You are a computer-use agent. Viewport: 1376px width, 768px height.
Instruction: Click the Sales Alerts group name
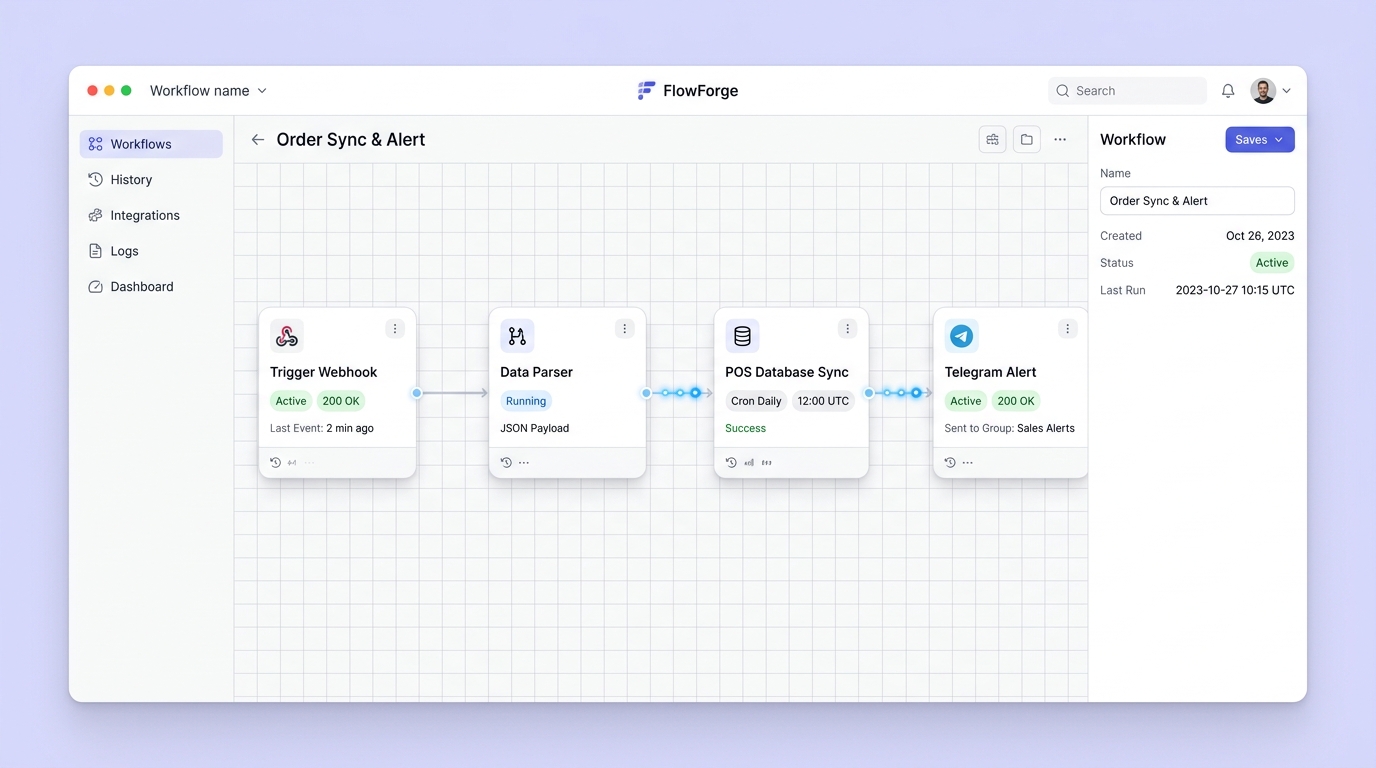(x=1046, y=428)
